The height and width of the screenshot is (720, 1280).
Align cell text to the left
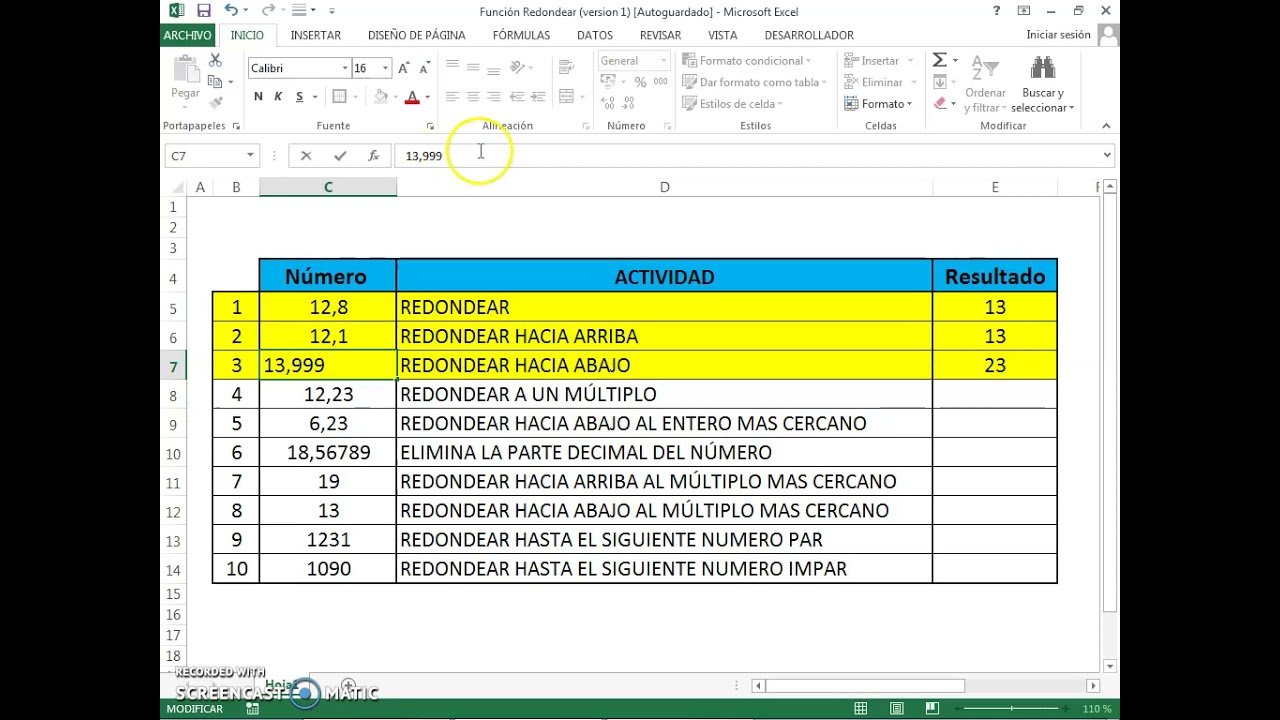pos(452,97)
